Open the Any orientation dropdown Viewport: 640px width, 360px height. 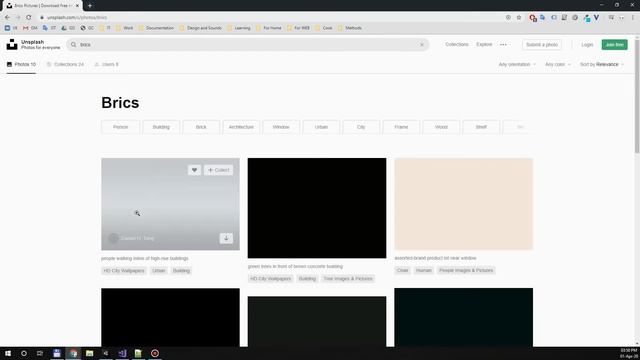tap(517, 64)
